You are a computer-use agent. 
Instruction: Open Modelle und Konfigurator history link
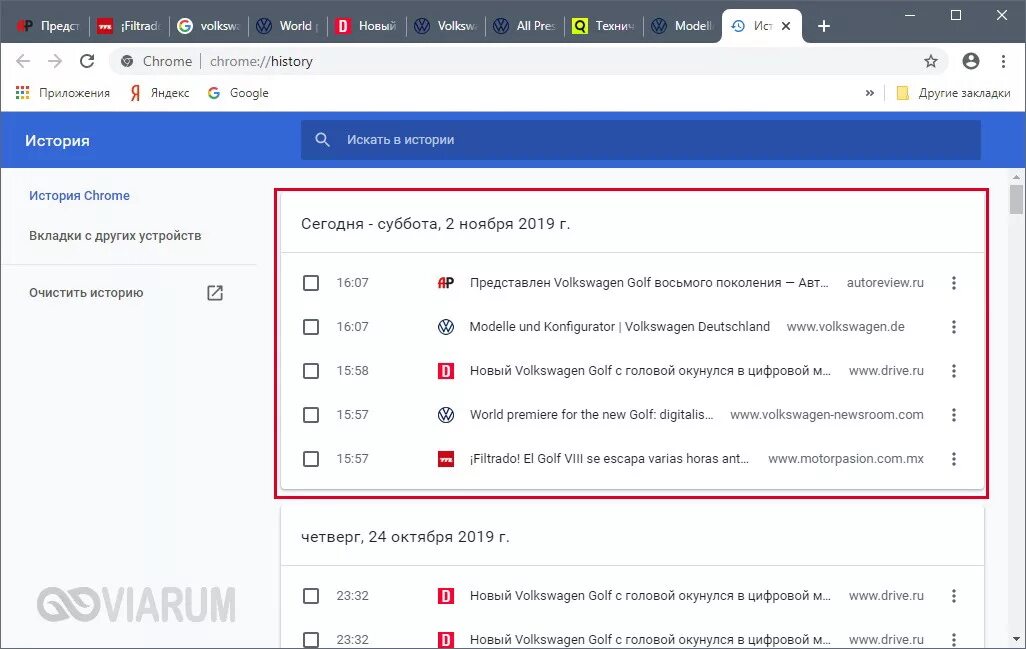pyautogui.click(x=620, y=327)
